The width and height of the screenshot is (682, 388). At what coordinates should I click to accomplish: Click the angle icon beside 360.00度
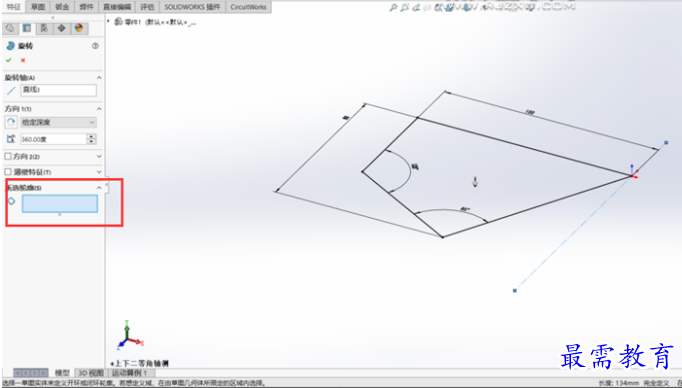click(11, 139)
